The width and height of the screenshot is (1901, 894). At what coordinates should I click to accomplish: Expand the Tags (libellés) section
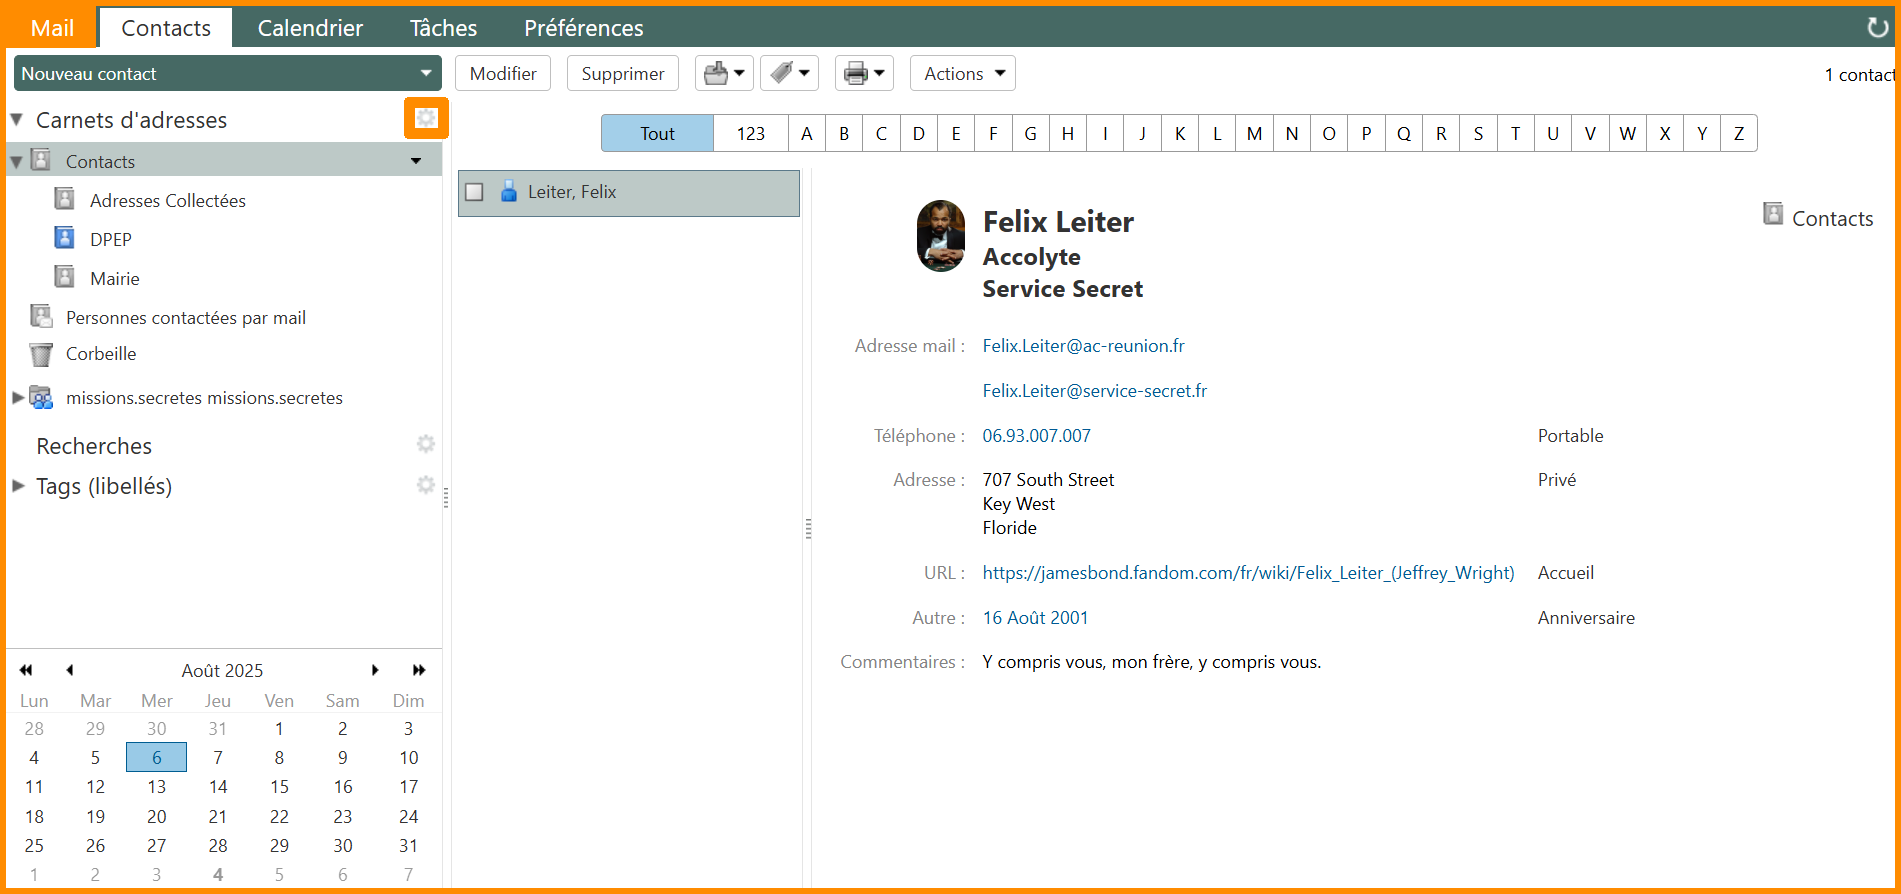18,486
